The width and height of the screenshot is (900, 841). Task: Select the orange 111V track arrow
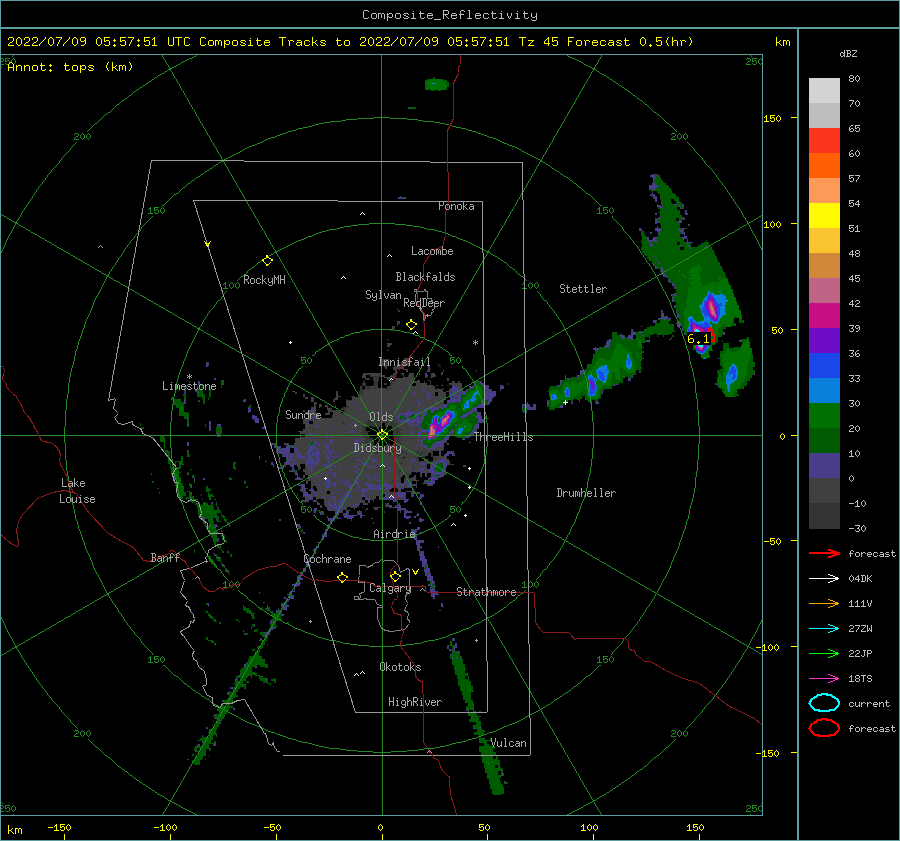[x=824, y=603]
